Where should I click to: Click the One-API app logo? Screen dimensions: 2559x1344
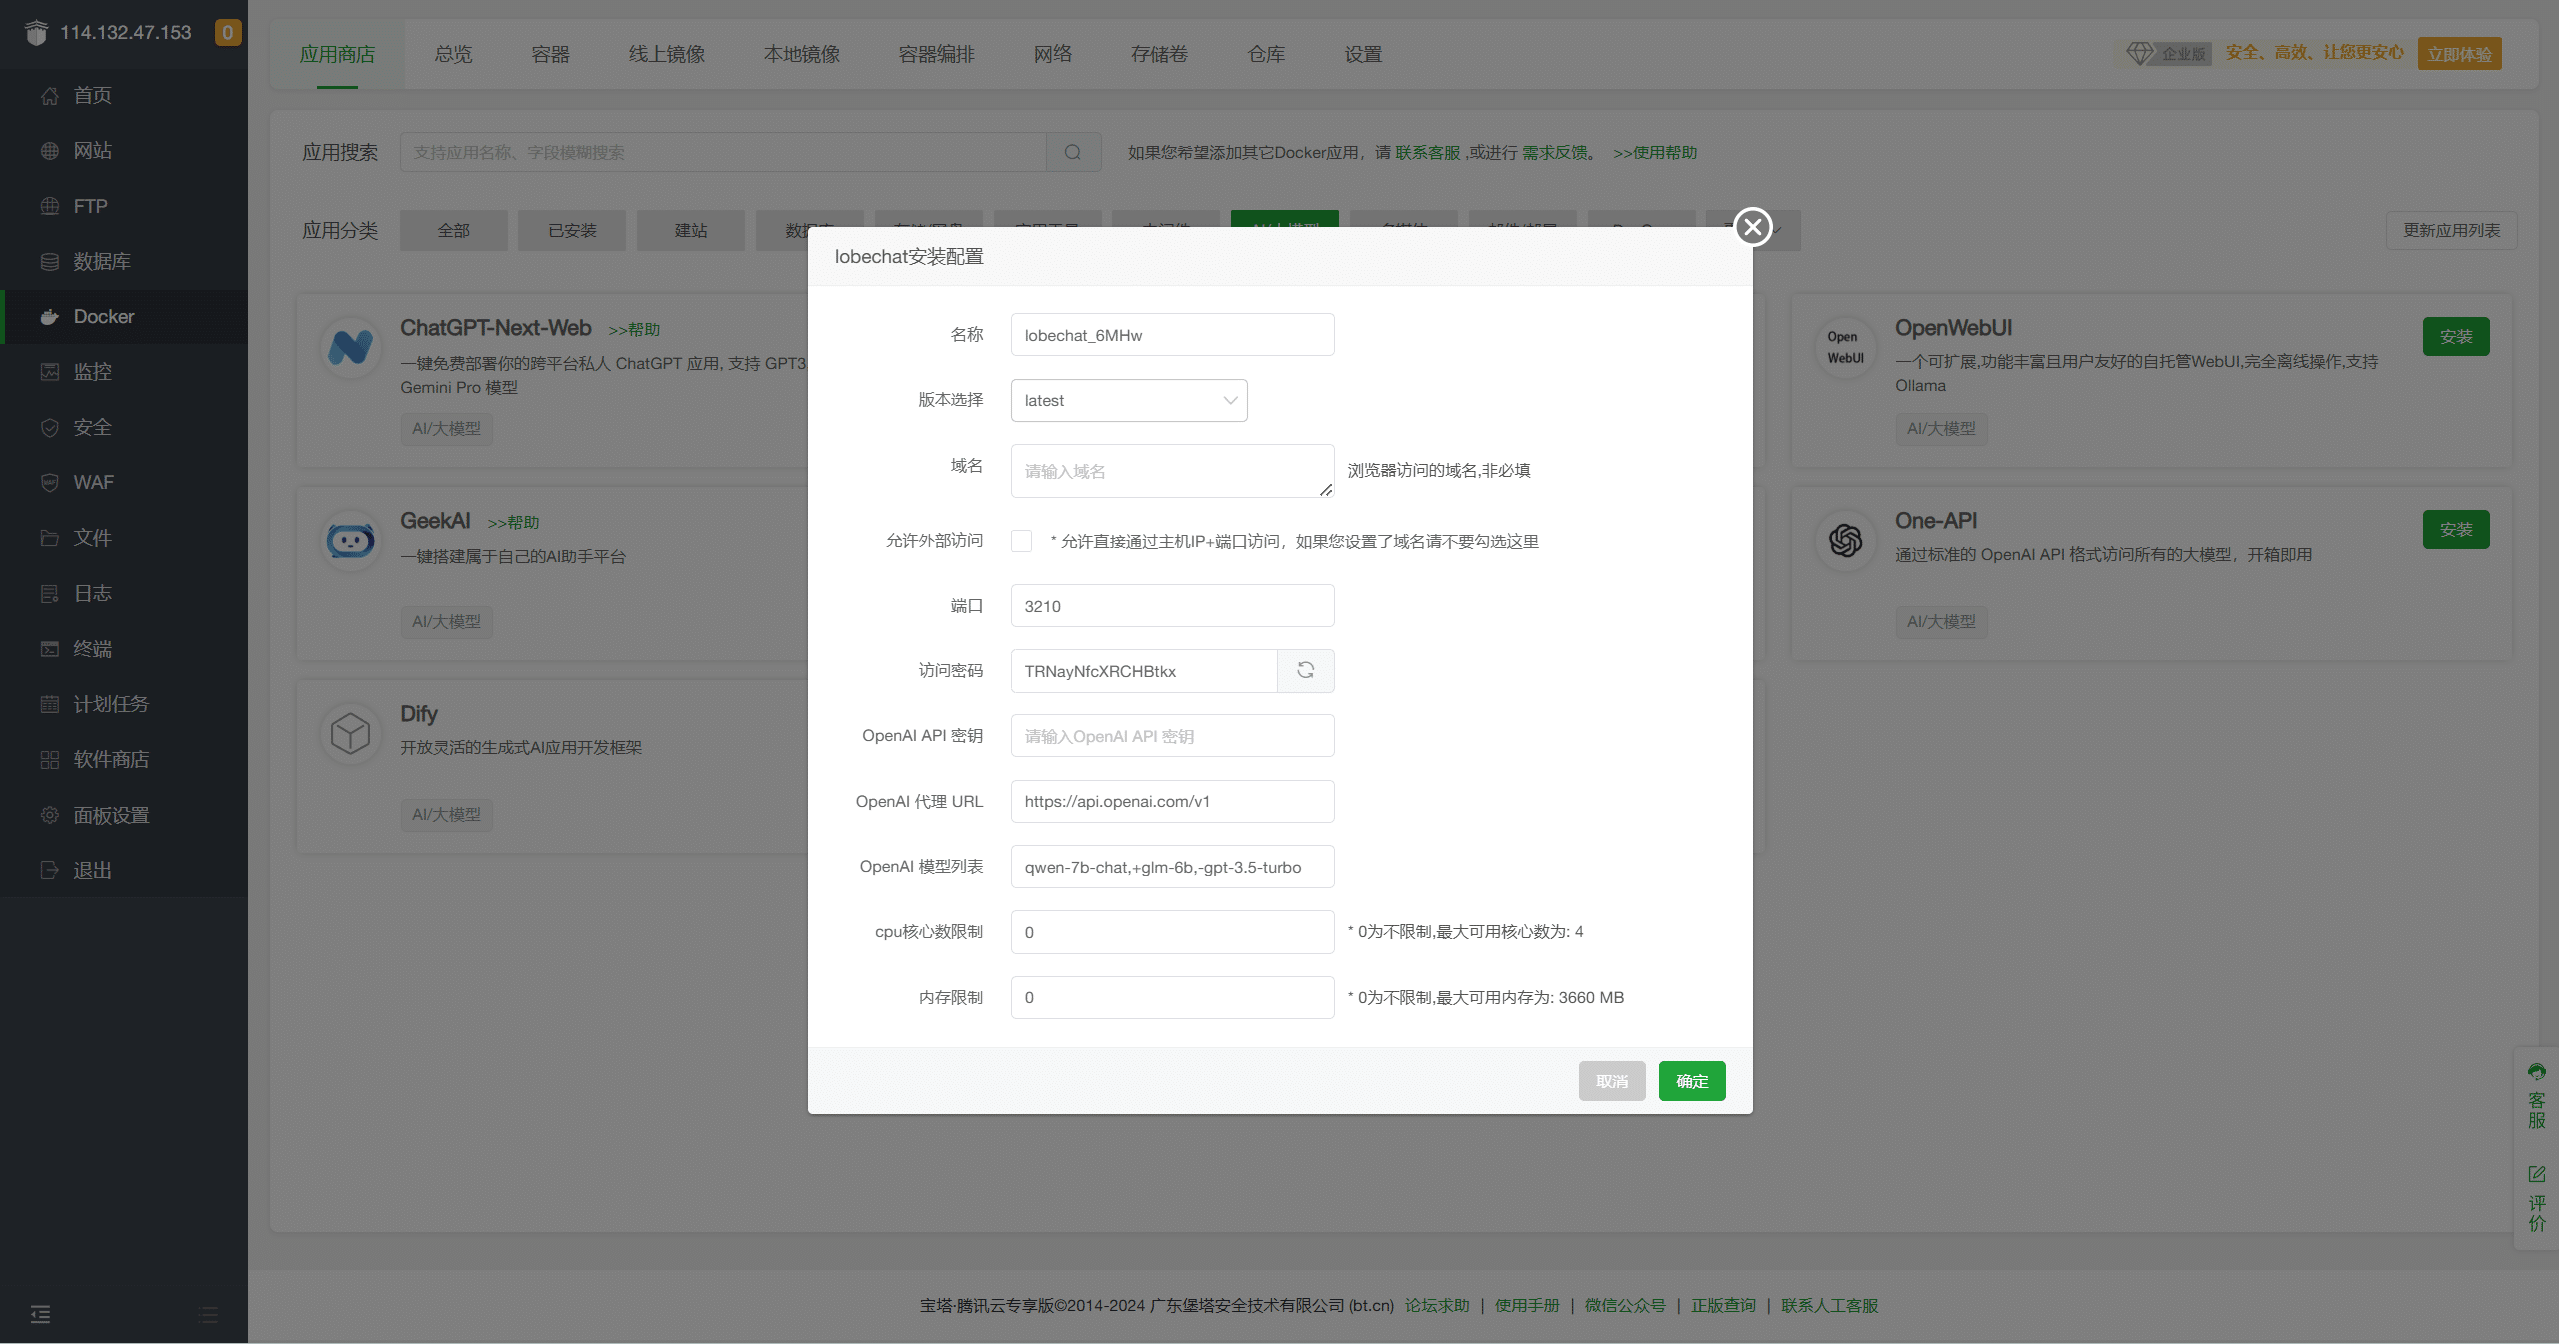click(x=1843, y=540)
